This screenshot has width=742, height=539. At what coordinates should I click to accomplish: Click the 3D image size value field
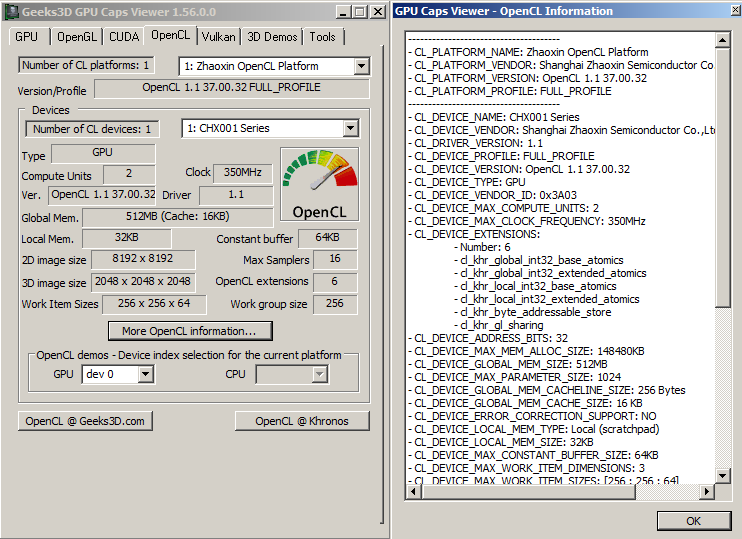coord(143,282)
